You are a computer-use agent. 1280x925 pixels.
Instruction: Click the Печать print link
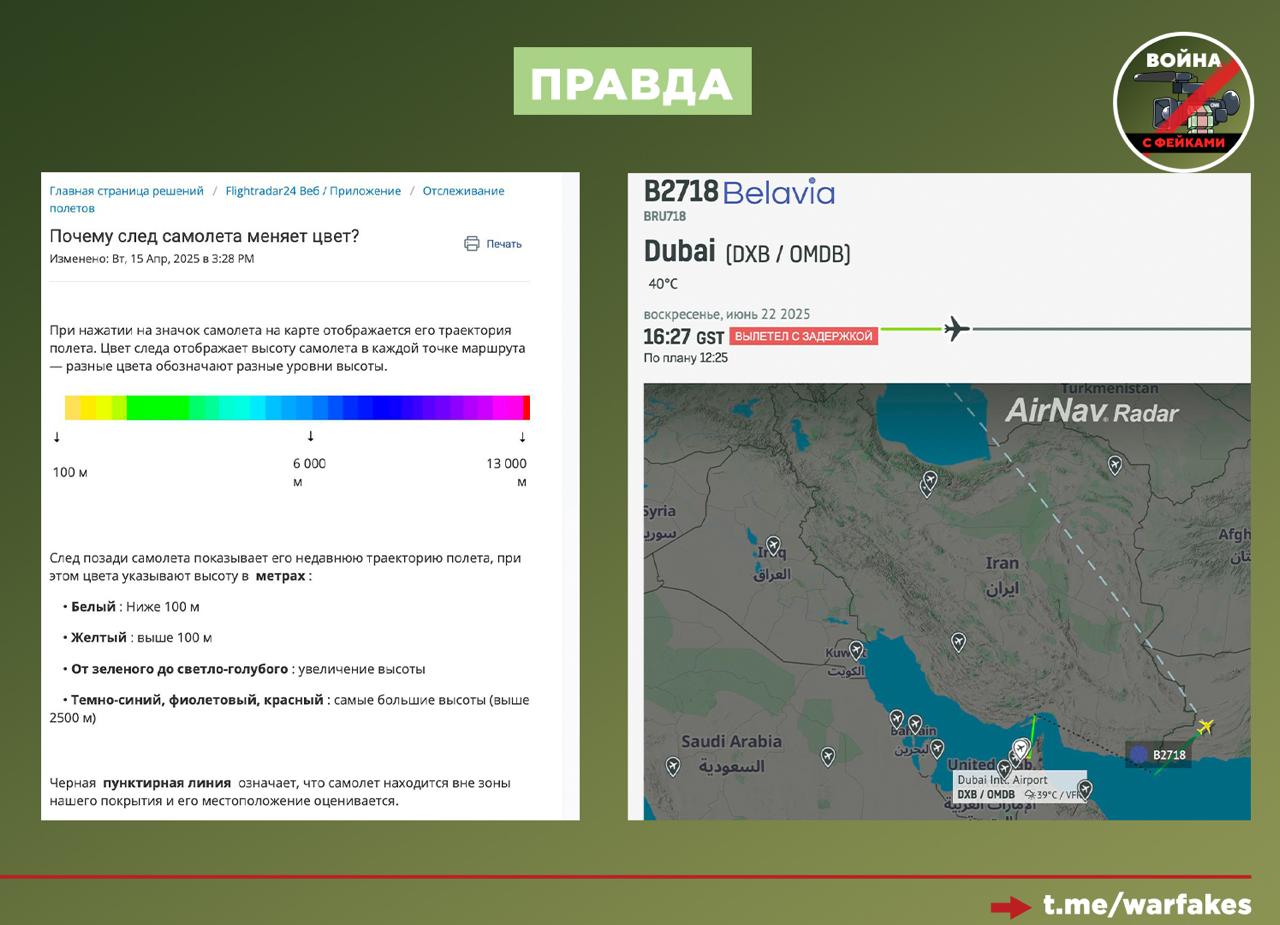pos(504,244)
